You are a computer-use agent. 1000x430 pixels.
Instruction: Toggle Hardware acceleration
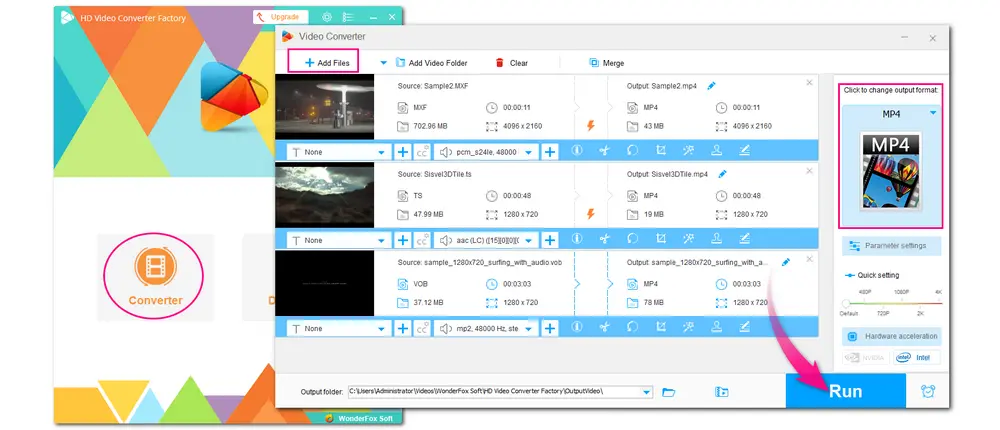pyautogui.click(x=892, y=336)
